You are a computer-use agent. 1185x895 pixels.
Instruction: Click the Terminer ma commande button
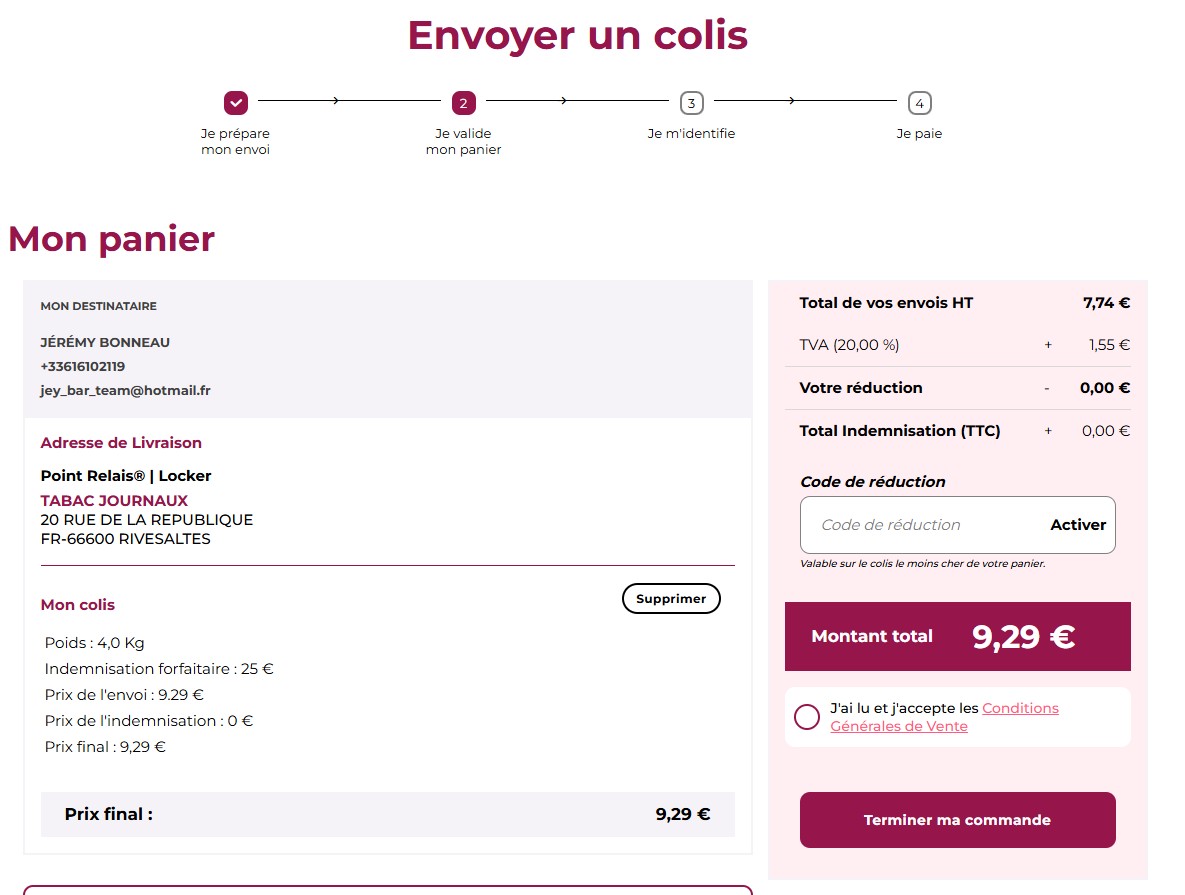957,820
